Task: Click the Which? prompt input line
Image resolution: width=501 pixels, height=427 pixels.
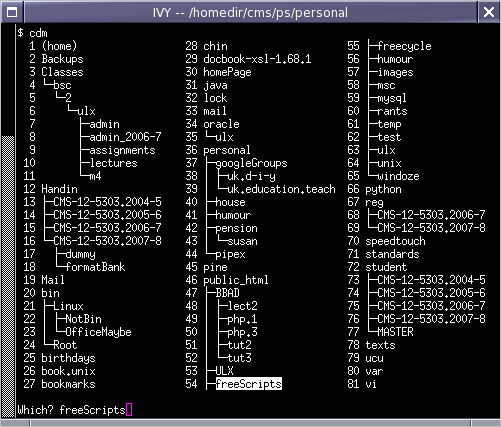Action: click(75, 410)
